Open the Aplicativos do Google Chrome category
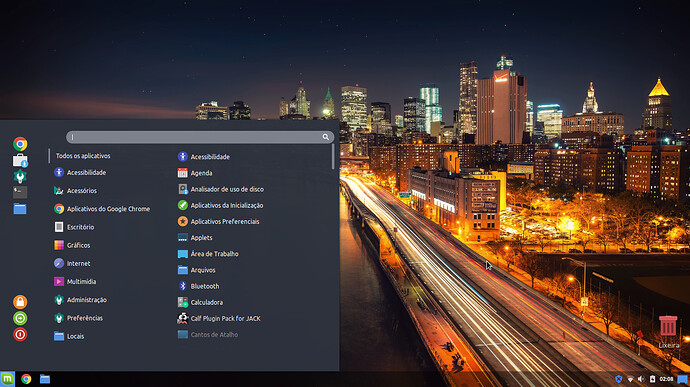This screenshot has width=690, height=387. (x=102, y=209)
